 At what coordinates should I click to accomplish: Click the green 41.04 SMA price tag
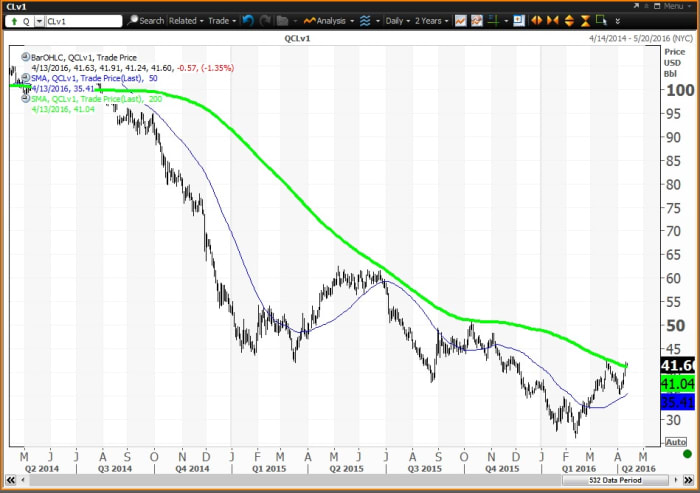(x=677, y=384)
